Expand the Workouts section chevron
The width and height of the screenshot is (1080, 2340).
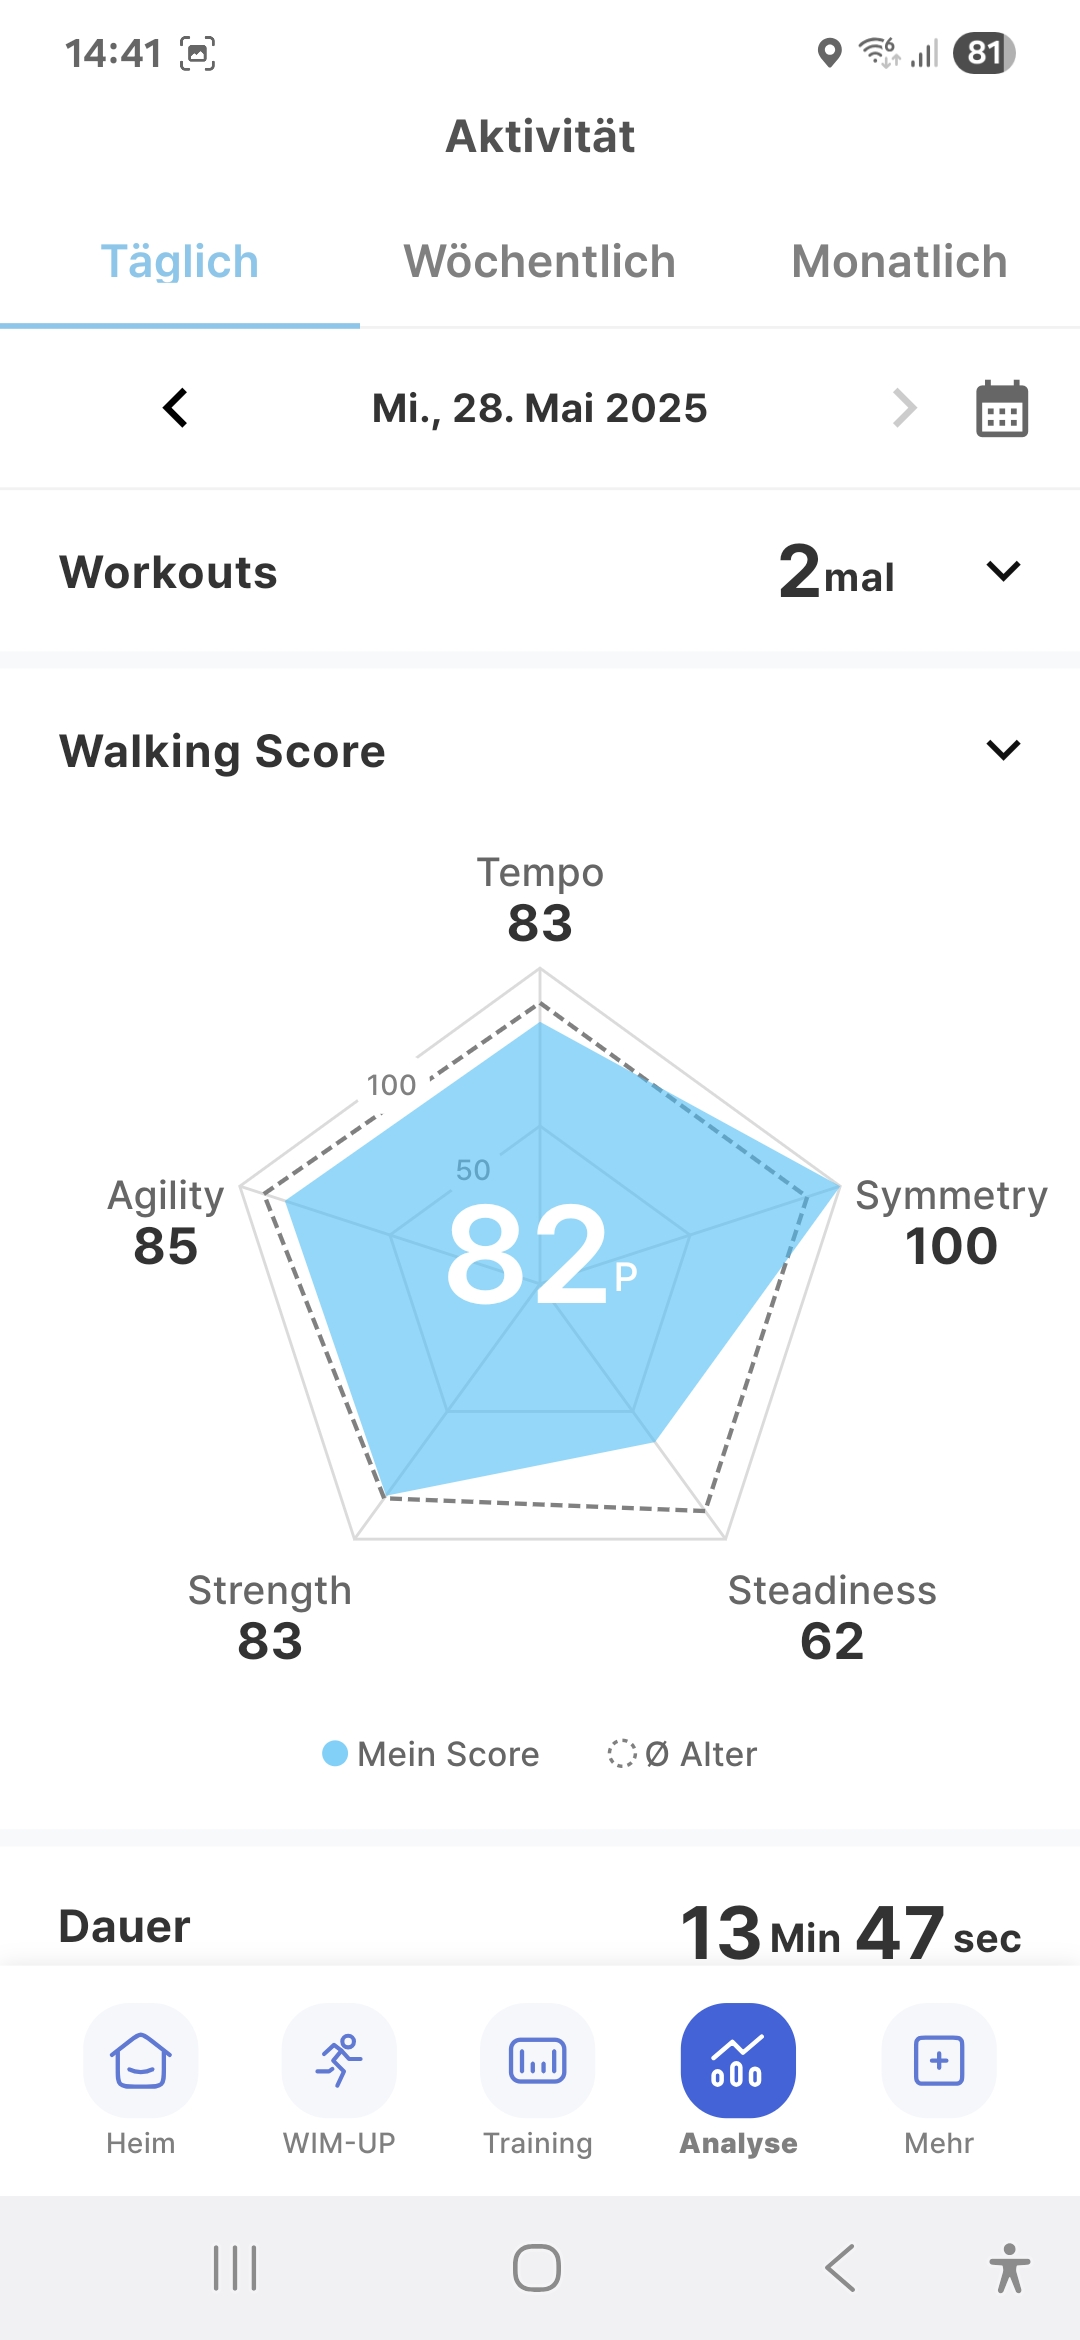(x=1003, y=571)
